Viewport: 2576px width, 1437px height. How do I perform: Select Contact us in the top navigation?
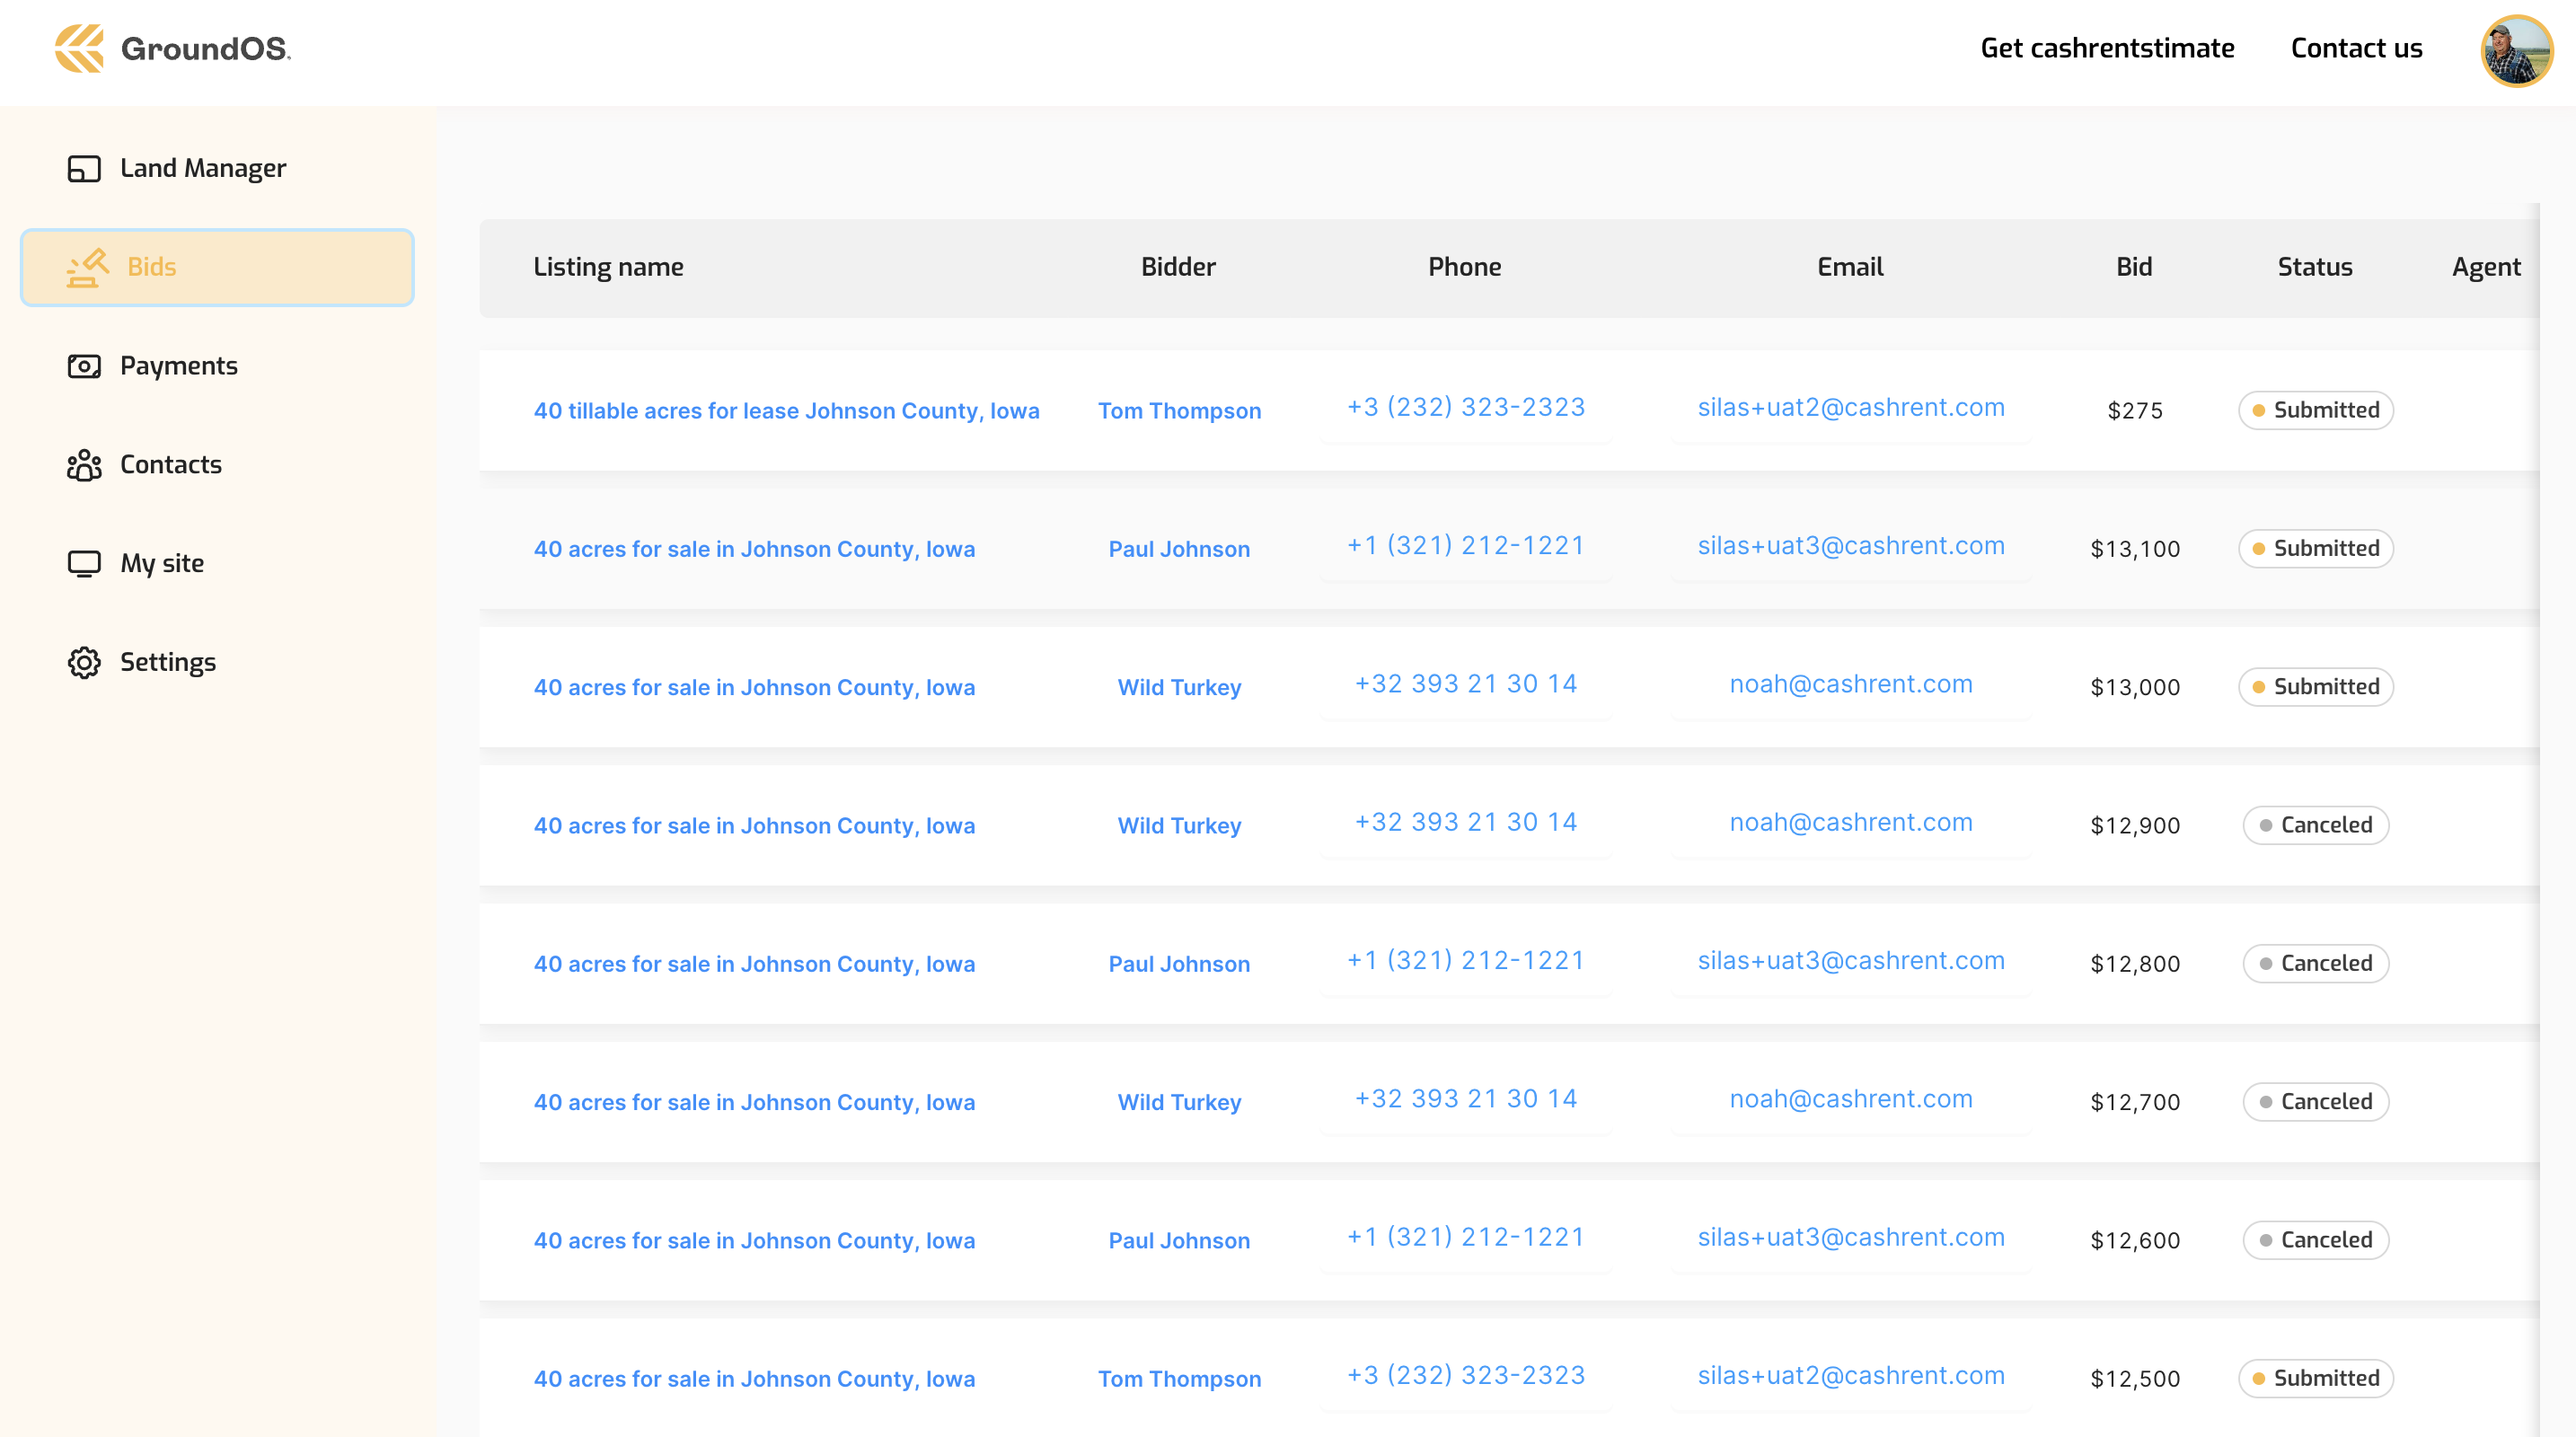pyautogui.click(x=2357, y=47)
